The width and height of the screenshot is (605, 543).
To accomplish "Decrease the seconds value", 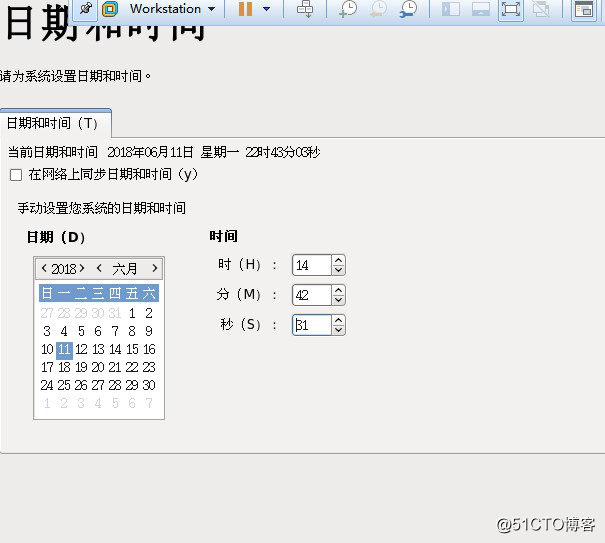I will coord(338,330).
